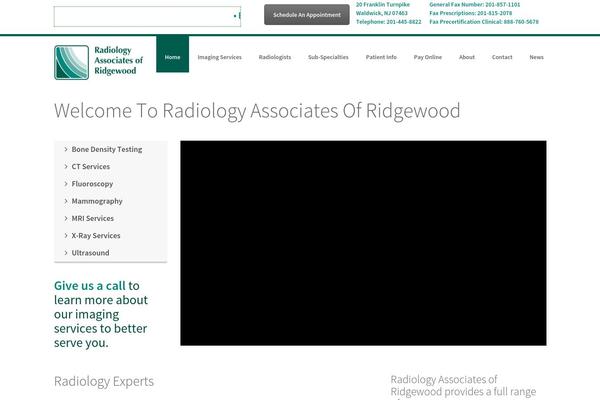This screenshot has width=600, height=400.
Task: Click the X-Ray Services chevron arrow
Action: point(66,235)
